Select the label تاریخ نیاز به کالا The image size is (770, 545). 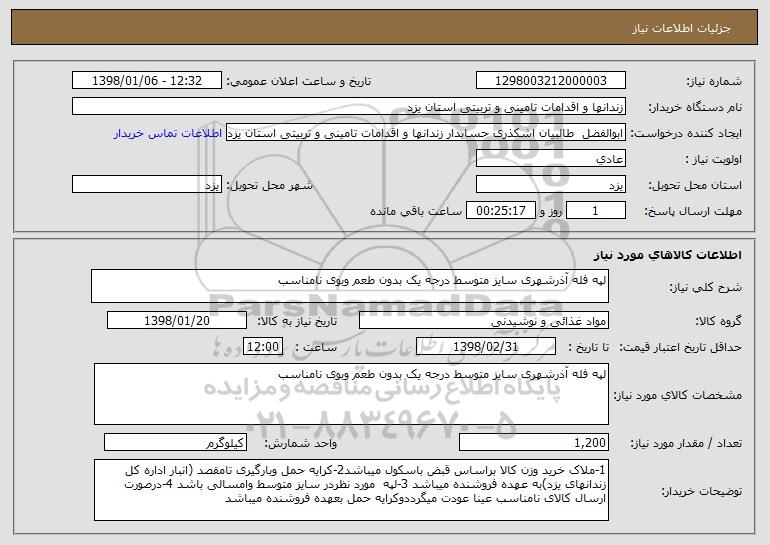[297, 321]
